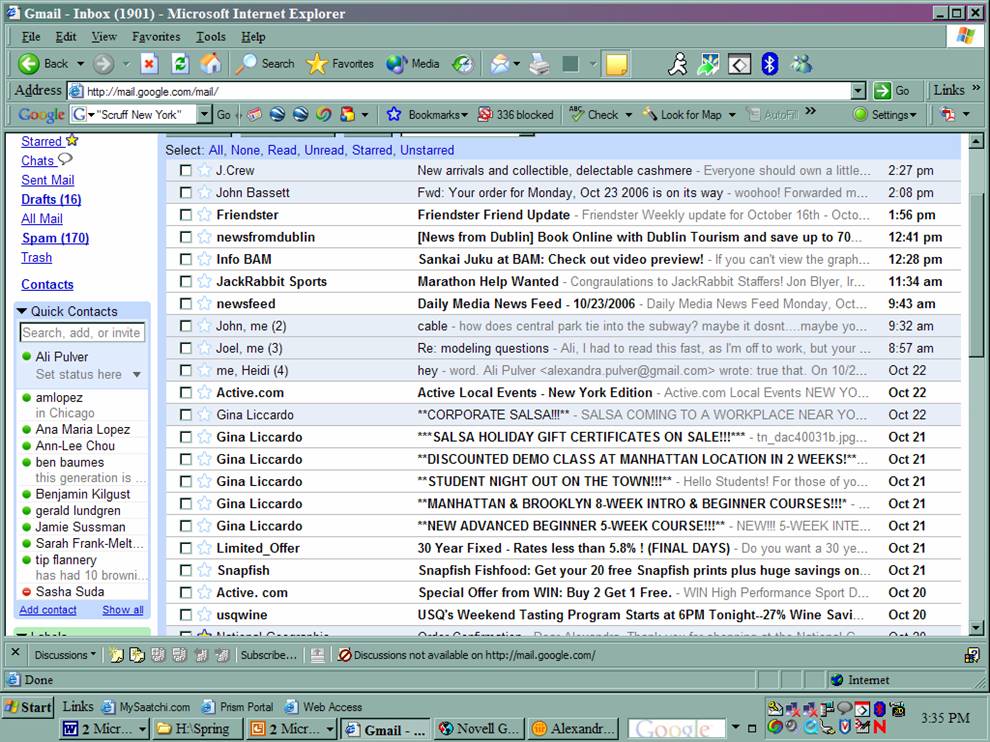Screen dimensions: 990x742
Task: Open the Spam (170) folder
Action: [x=55, y=238]
